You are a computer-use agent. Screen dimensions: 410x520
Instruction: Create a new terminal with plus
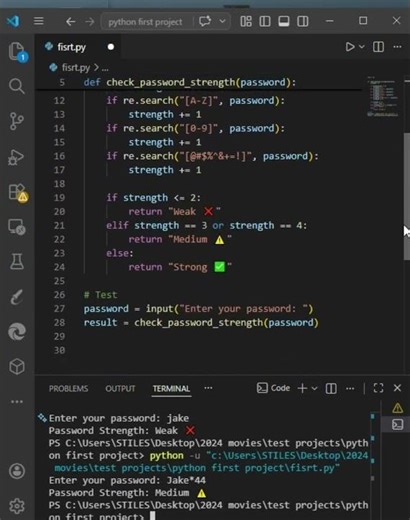302,388
